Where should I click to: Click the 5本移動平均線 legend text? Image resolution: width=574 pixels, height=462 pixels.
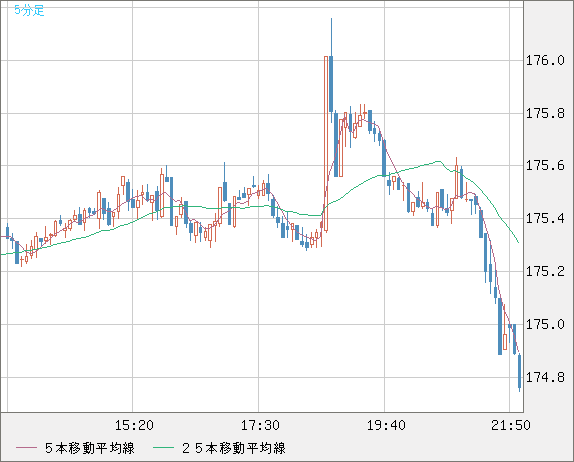click(x=90, y=448)
